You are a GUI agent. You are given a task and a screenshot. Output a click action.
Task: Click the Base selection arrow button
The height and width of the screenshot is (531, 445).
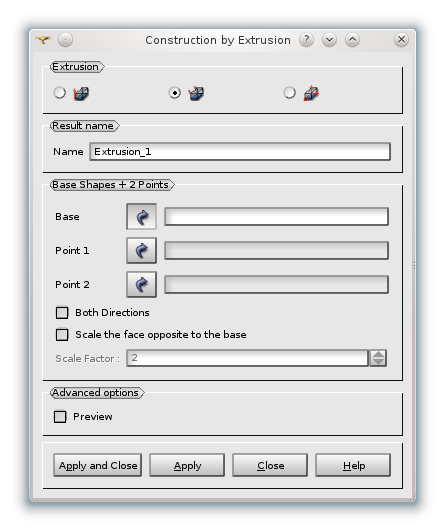tap(141, 216)
